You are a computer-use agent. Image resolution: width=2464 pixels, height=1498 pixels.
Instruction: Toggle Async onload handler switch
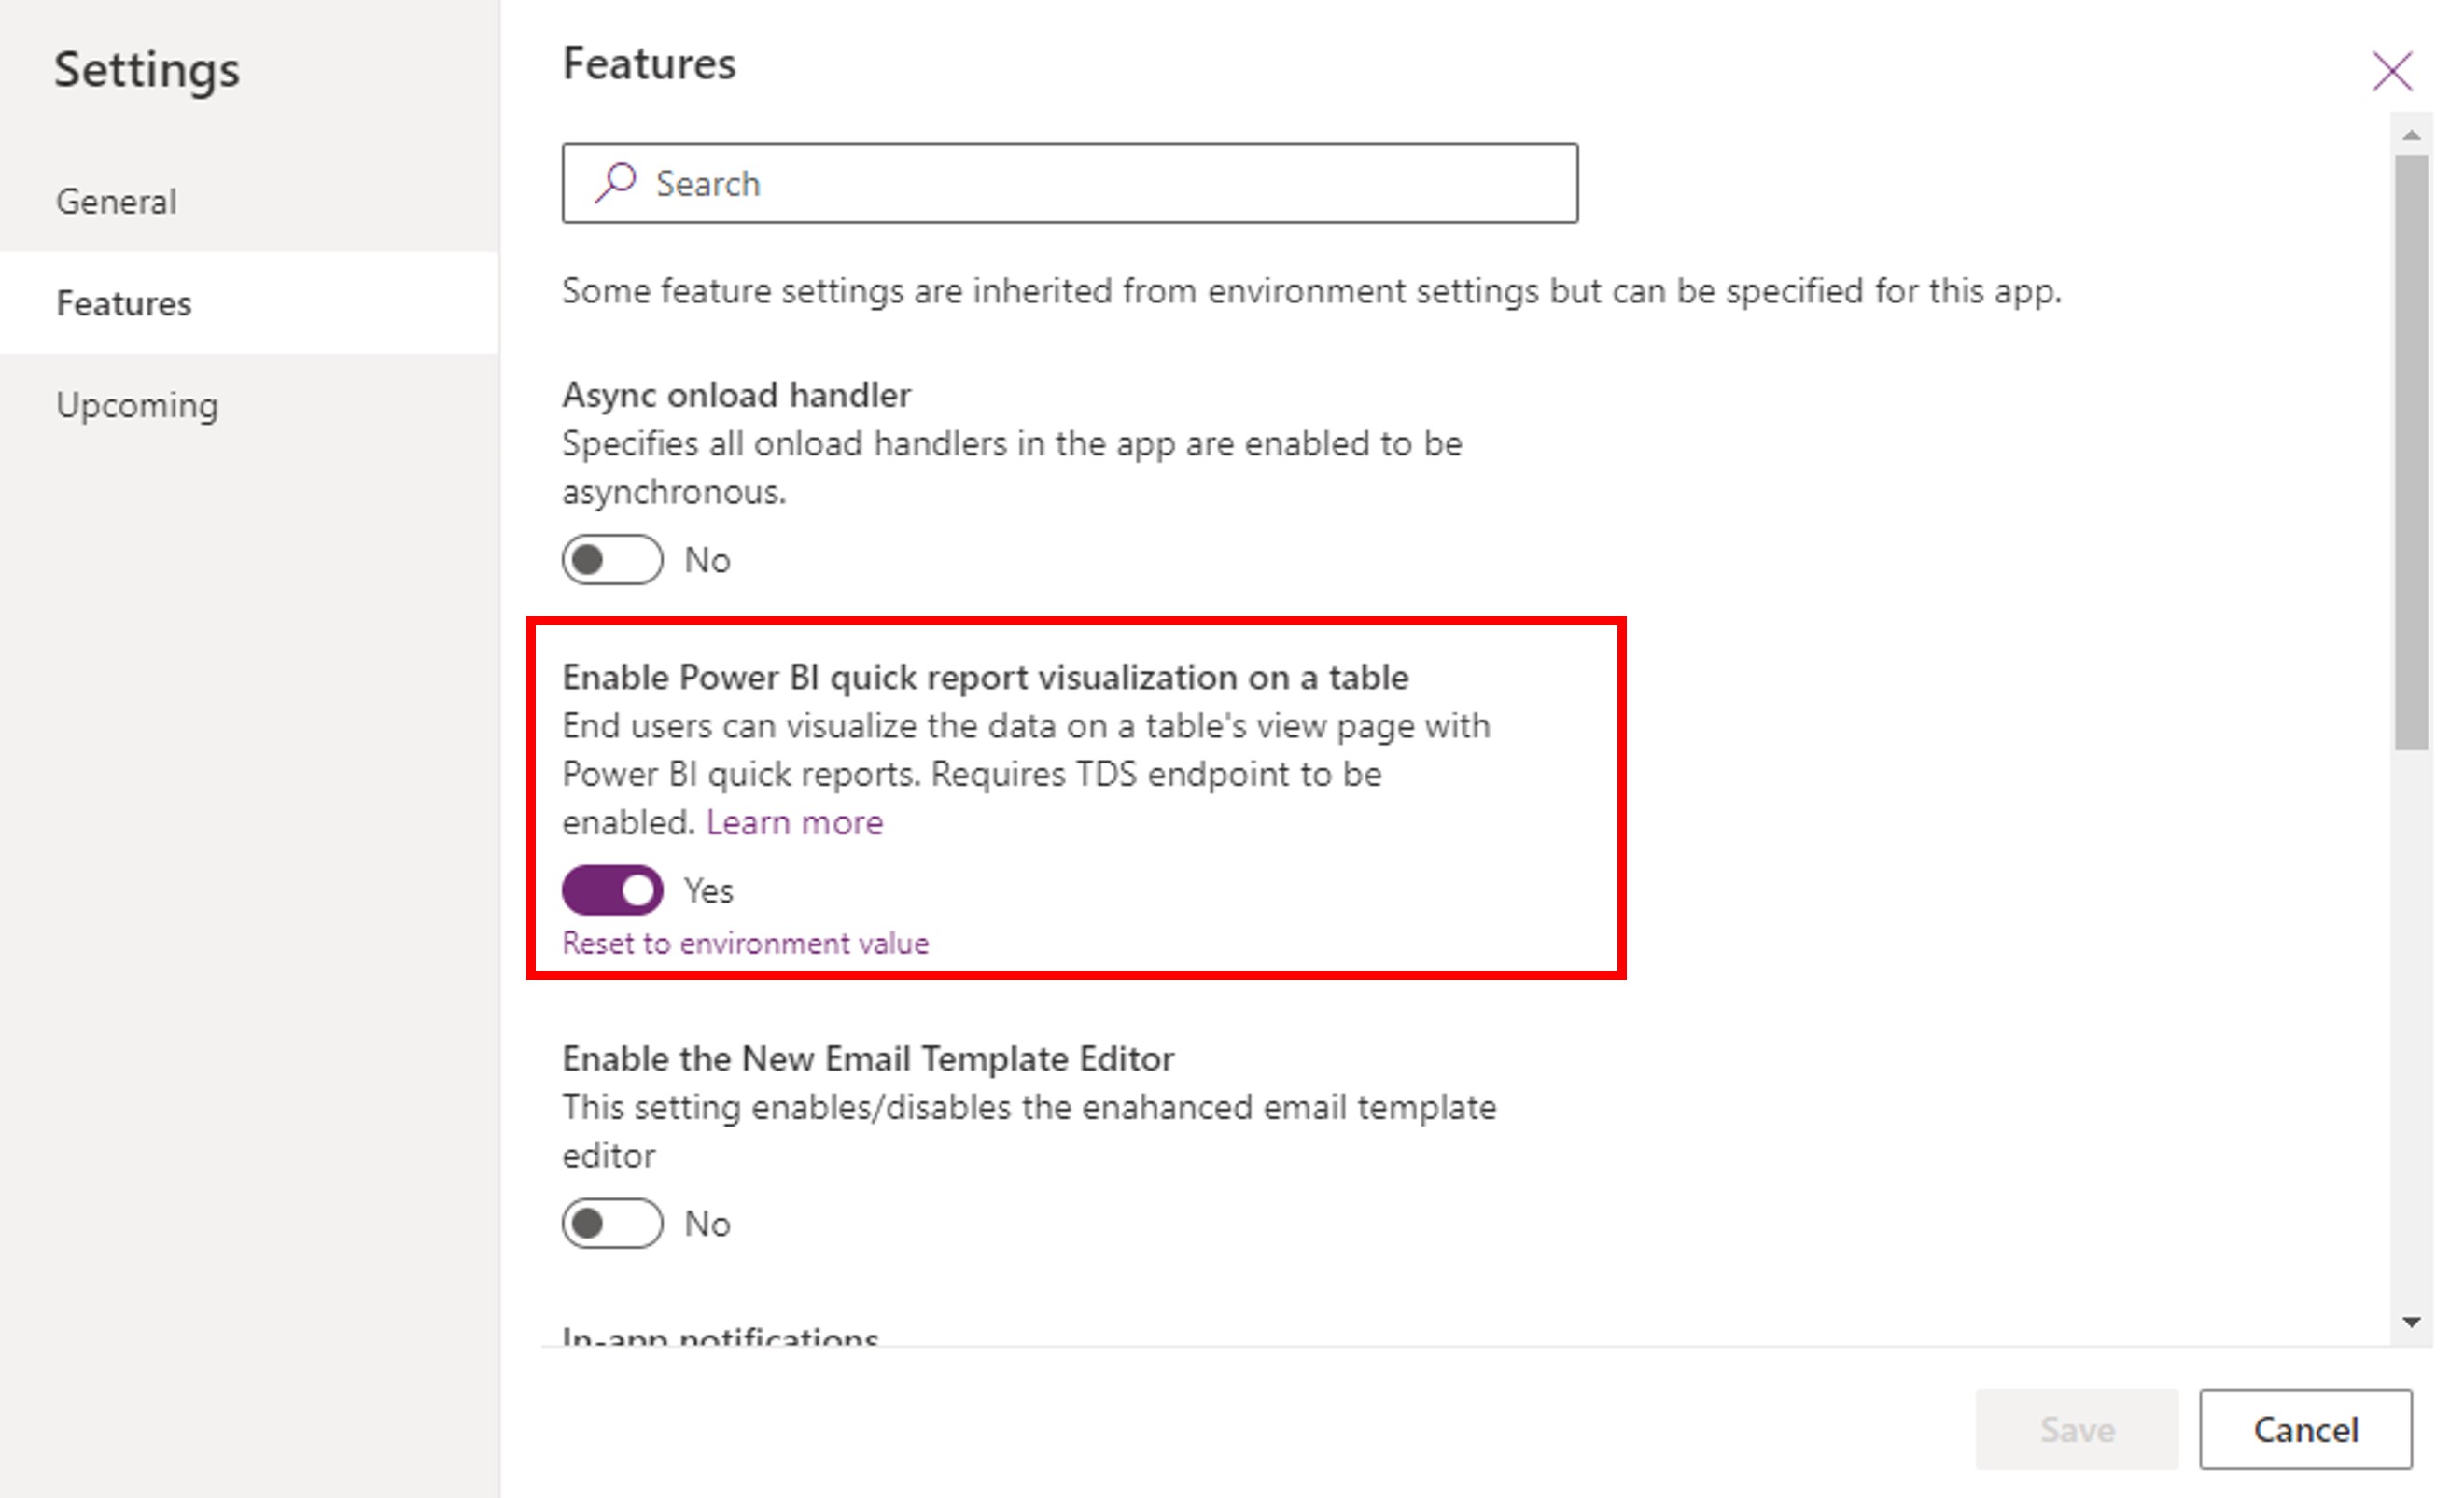click(x=612, y=559)
